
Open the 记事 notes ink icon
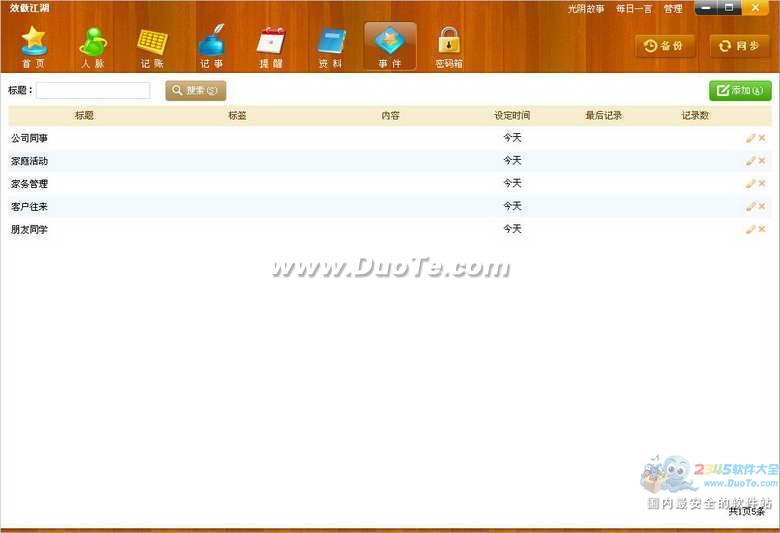pos(211,45)
